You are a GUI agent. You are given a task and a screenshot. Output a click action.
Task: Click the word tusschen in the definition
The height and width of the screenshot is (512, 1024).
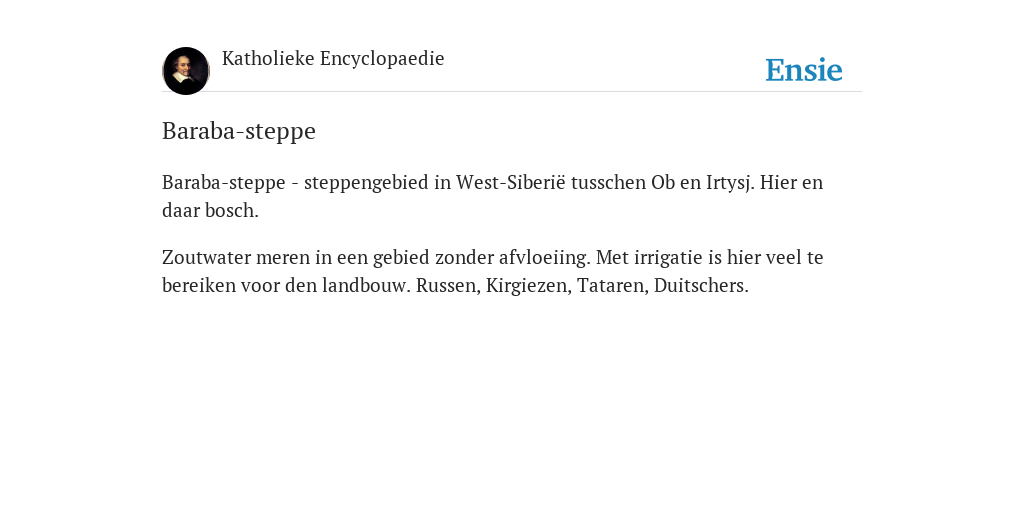pyautogui.click(x=609, y=182)
